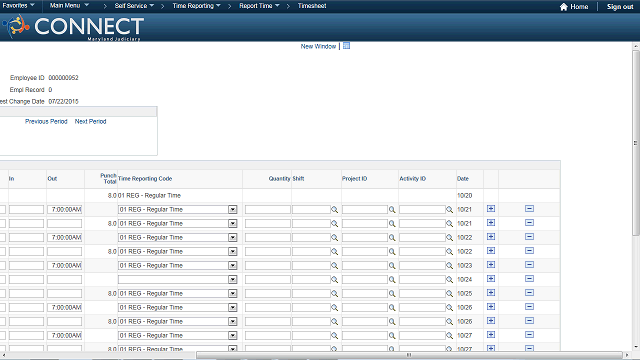Open the Favorites menu
The width and height of the screenshot is (640, 360).
tap(18, 6)
